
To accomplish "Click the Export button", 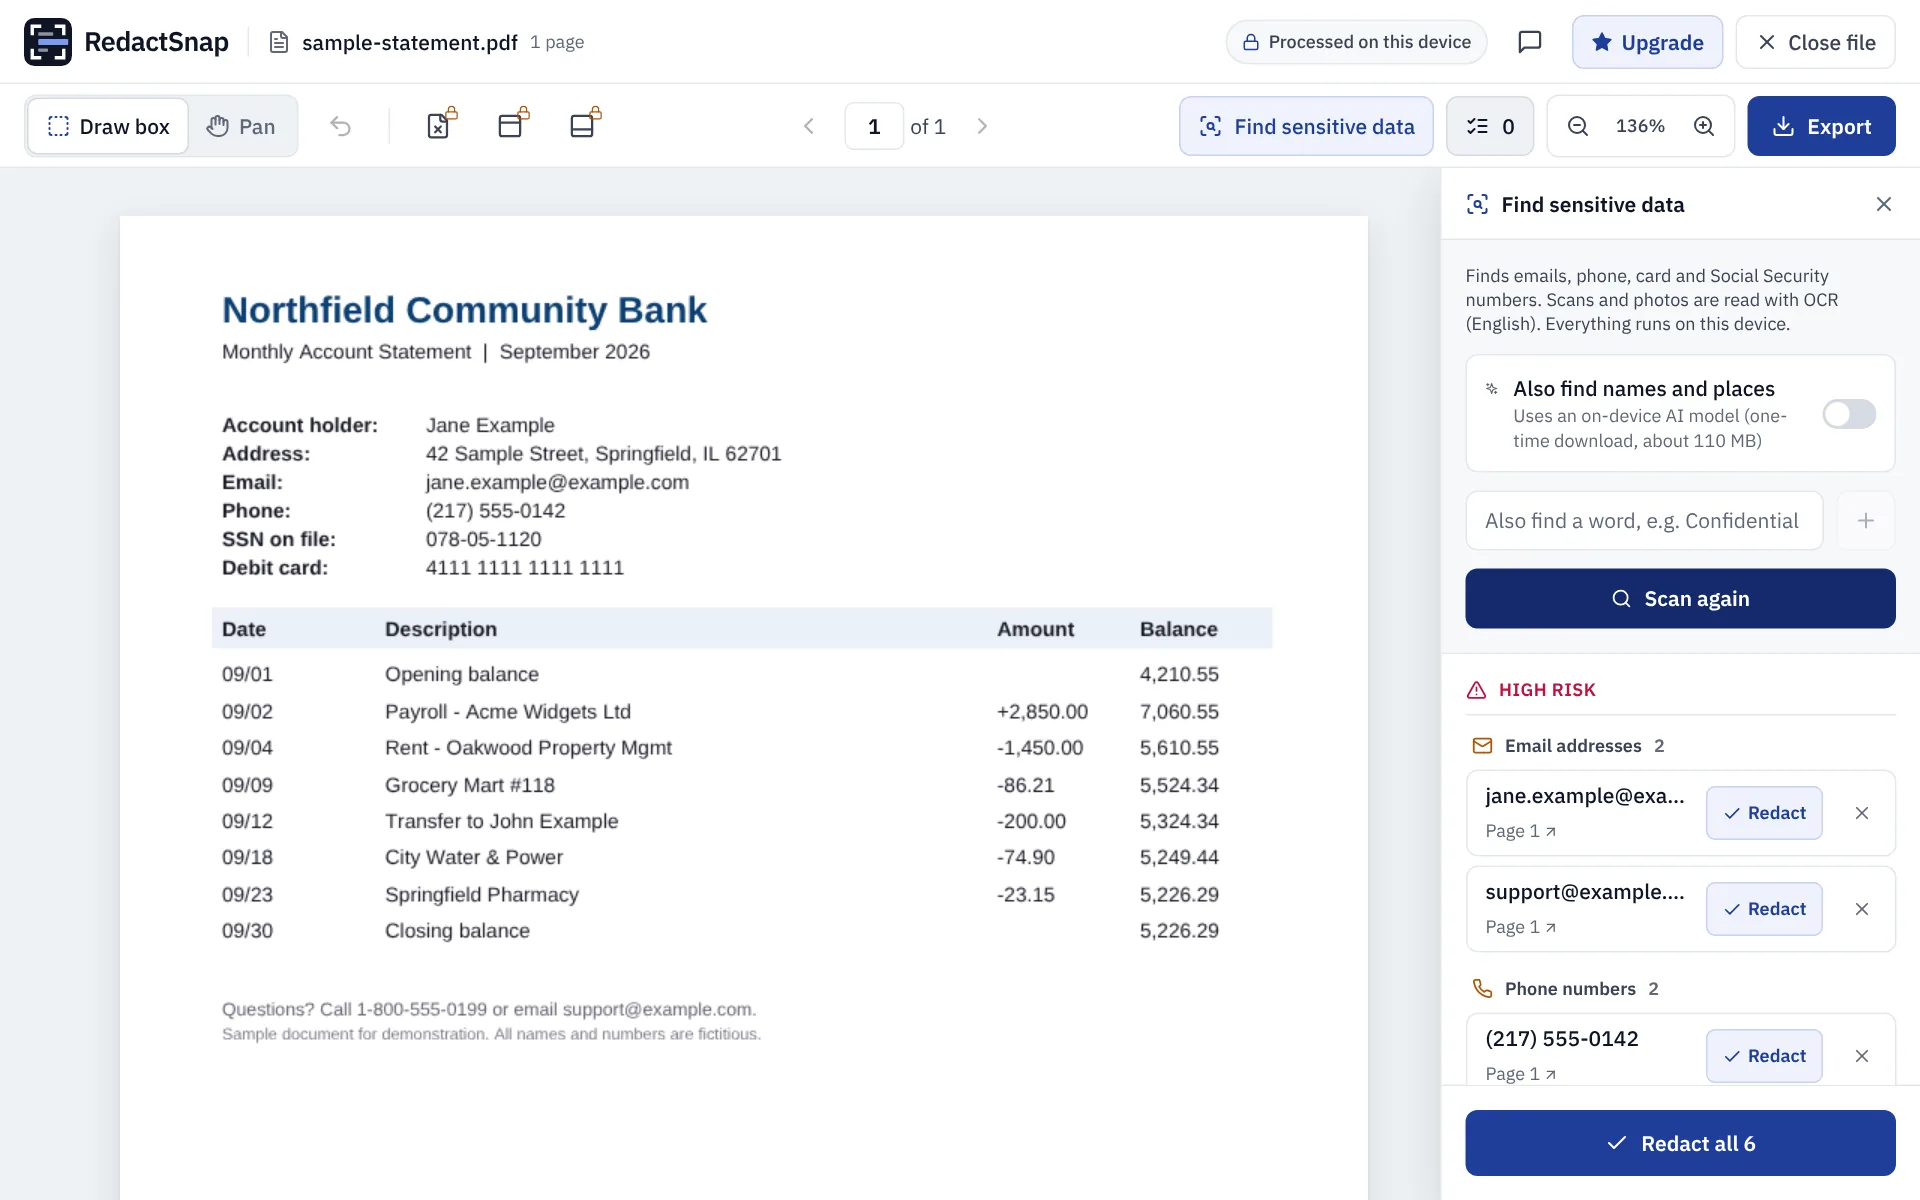I will coord(1821,126).
